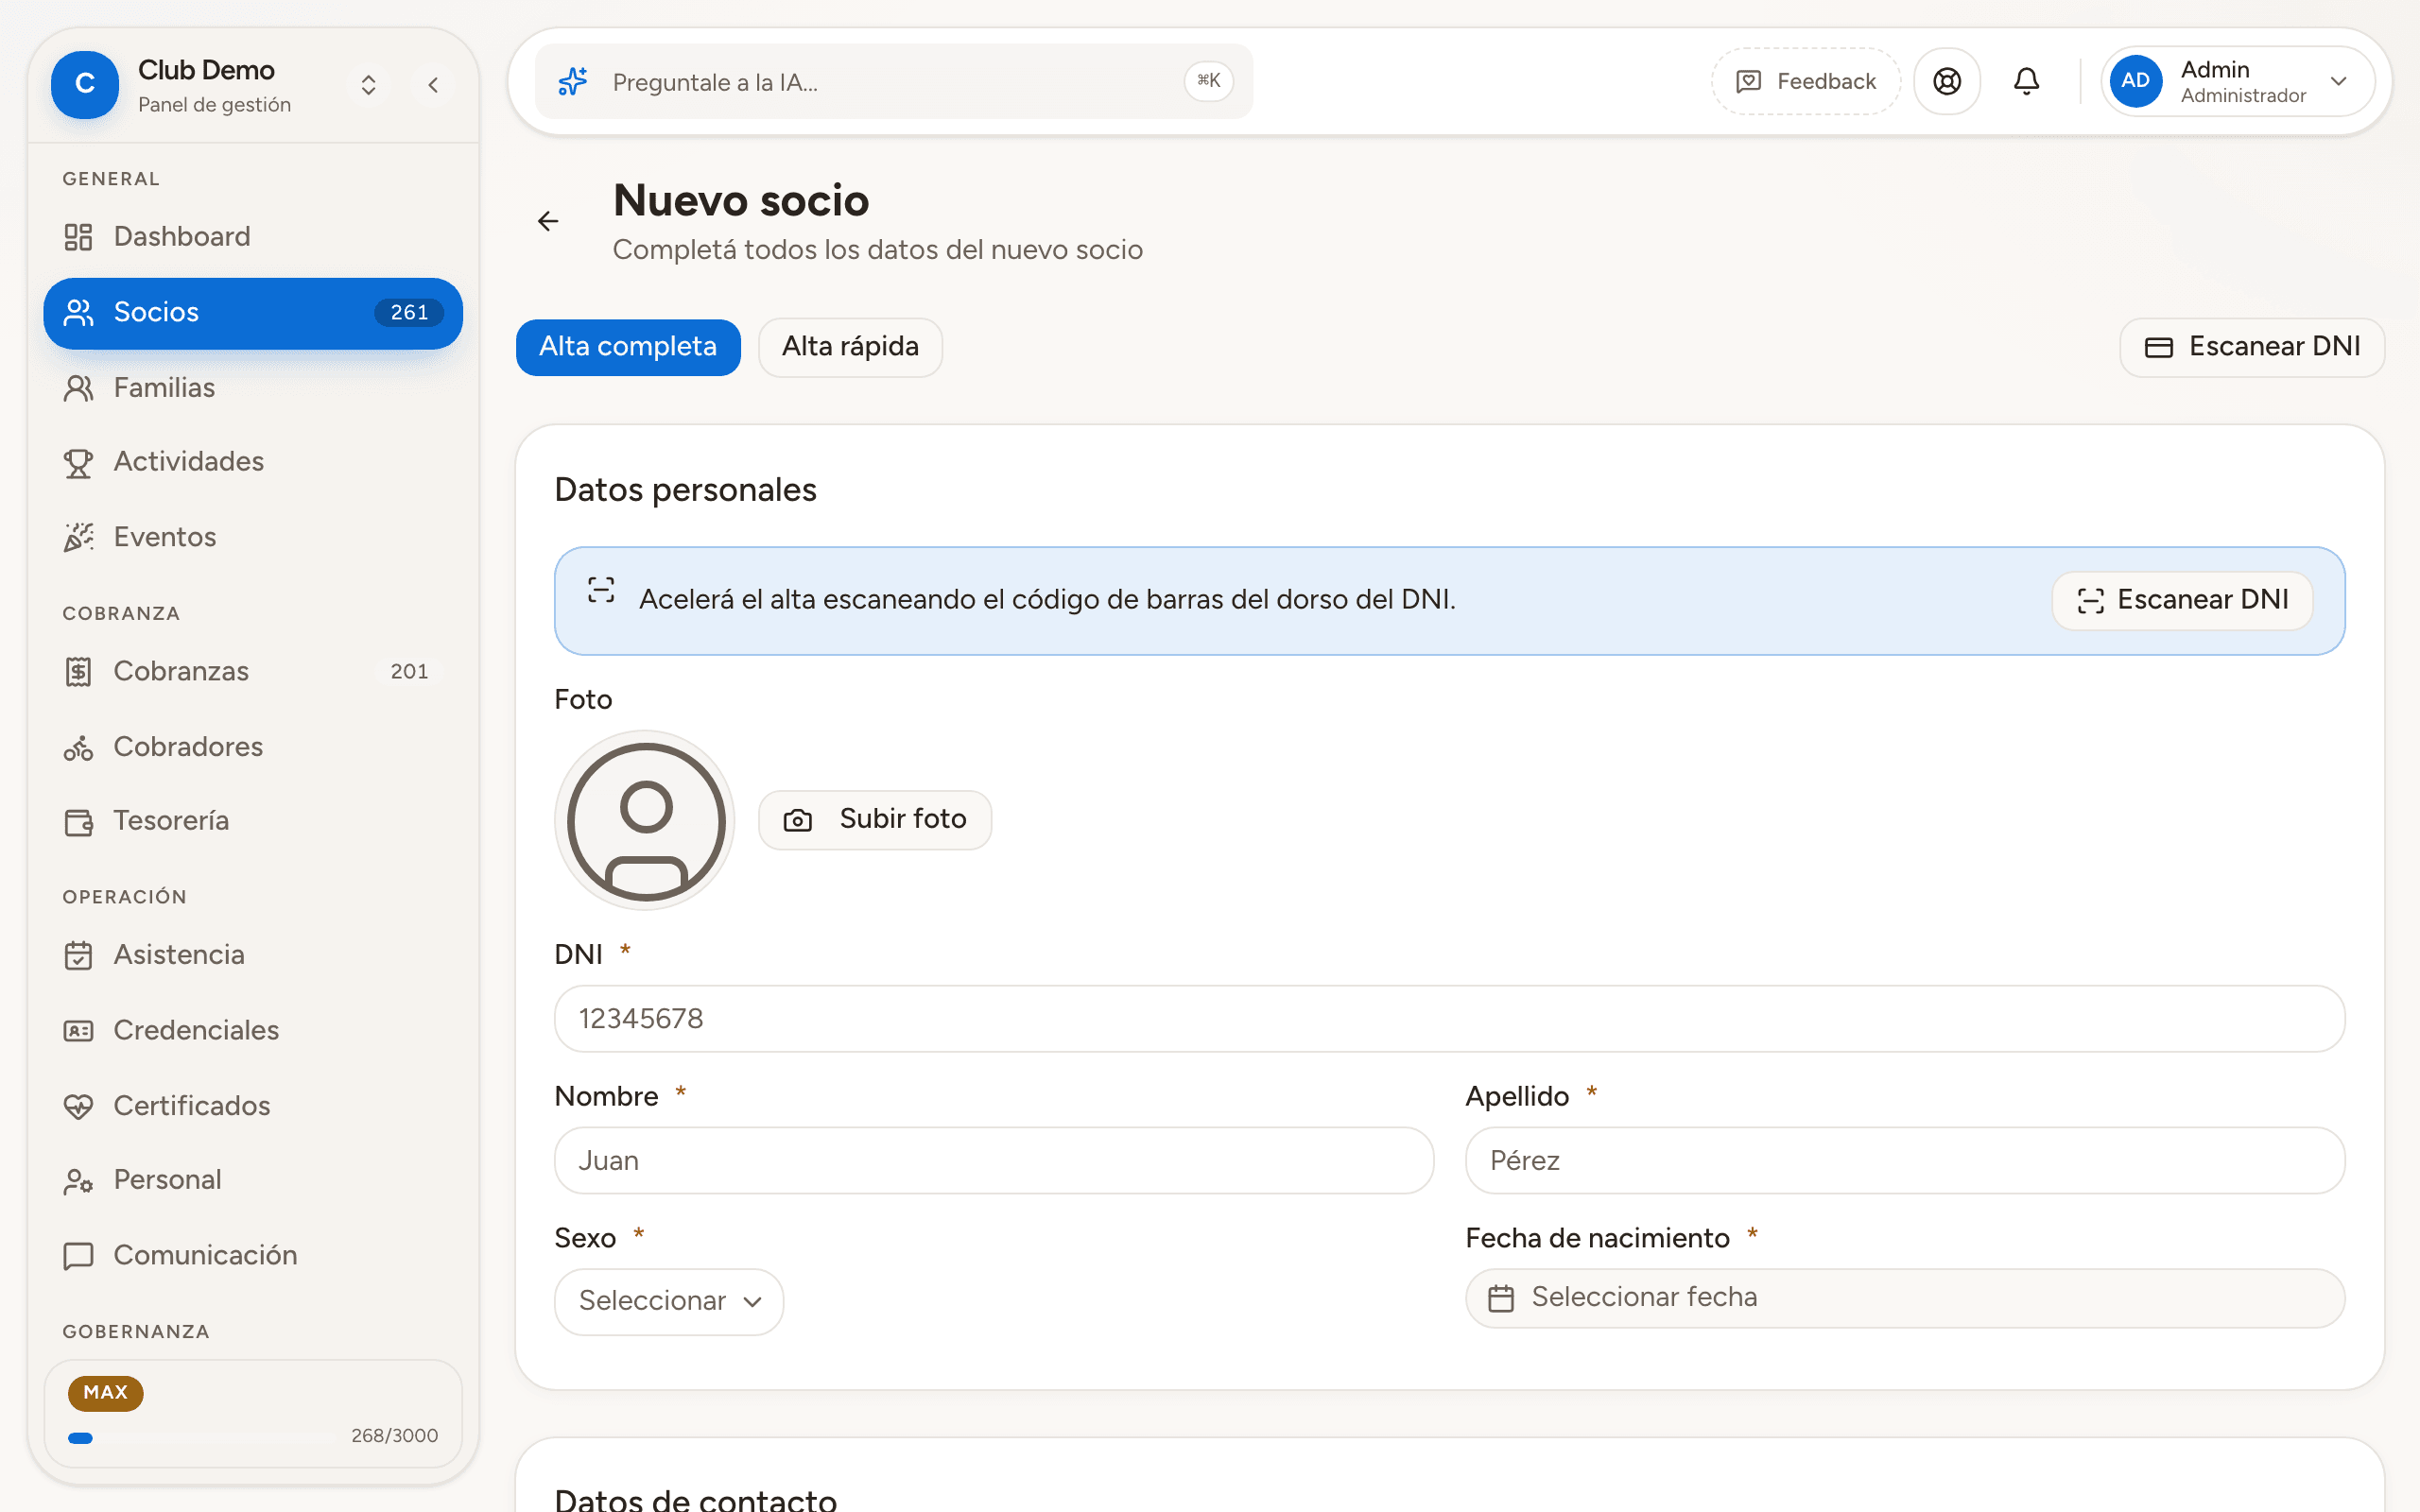Click the Comunicación chat bubble icon
Viewport: 2420px width, 1512px height.
pyautogui.click(x=78, y=1256)
